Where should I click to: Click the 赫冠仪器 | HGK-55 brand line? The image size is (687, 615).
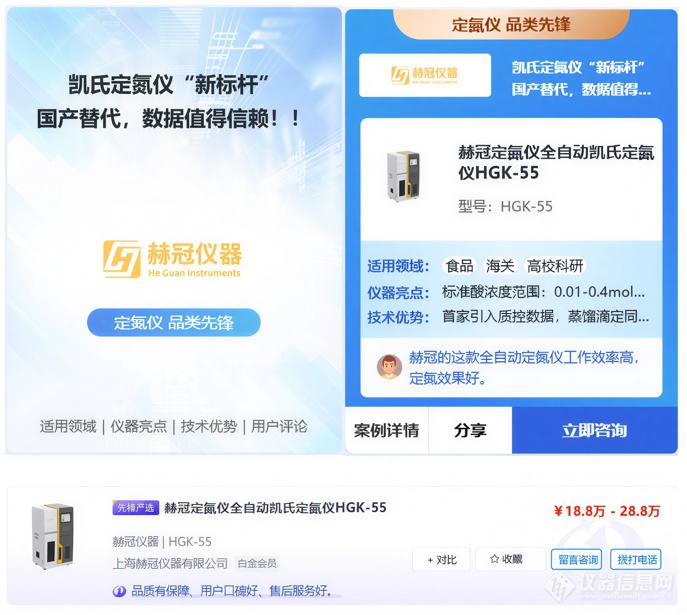tap(162, 542)
